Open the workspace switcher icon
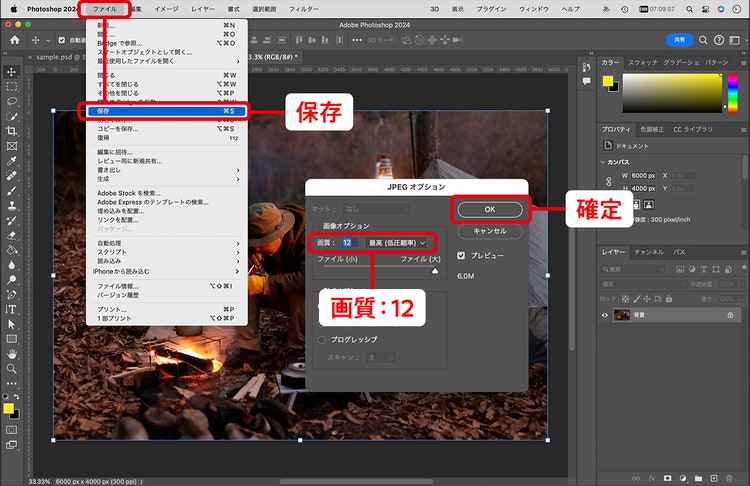Image resolution: width=750 pixels, height=486 pixels. (x=734, y=40)
